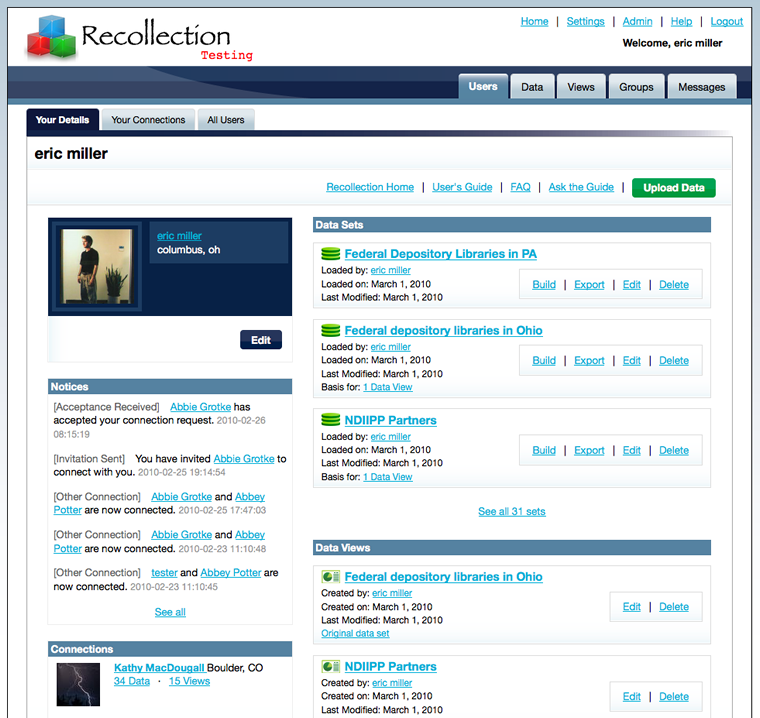Open the NDIIPP Partners dataset title

click(x=390, y=420)
